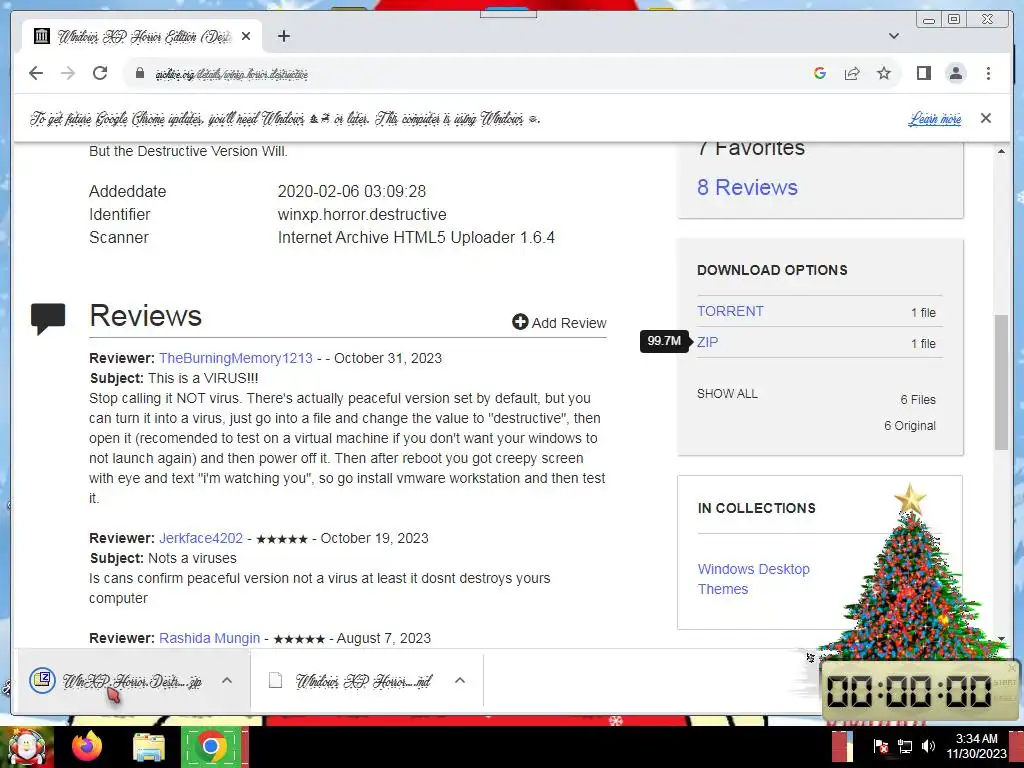Image resolution: width=1024 pixels, height=768 pixels.
Task: Open TheBurningMemory1213 reviewer profile
Action: pyautogui.click(x=236, y=358)
